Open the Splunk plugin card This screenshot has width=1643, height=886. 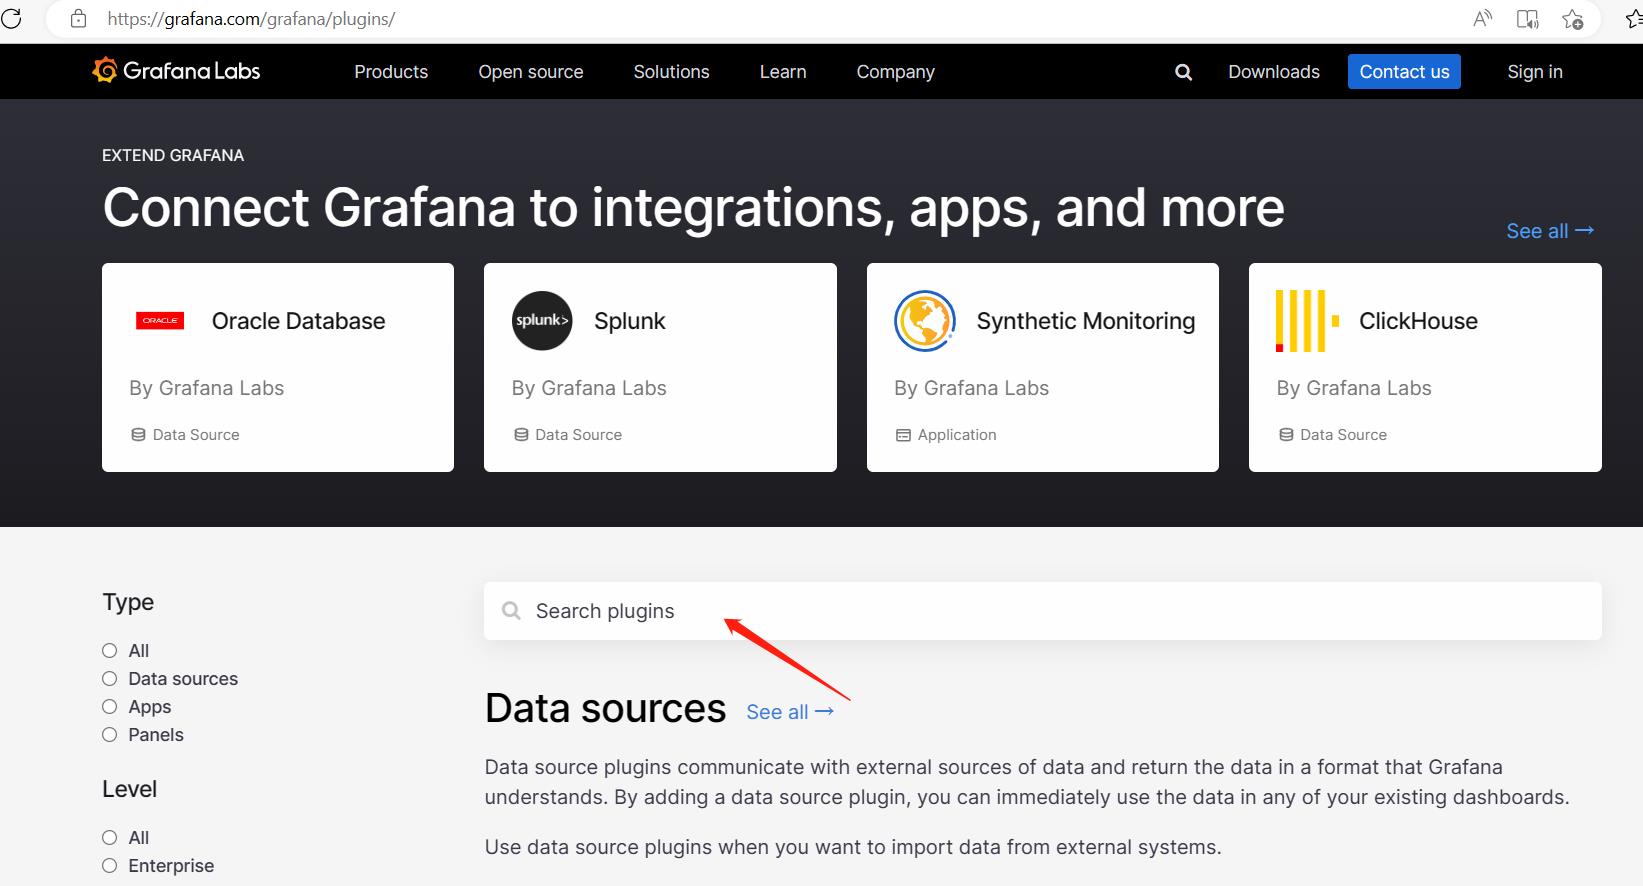[660, 367]
